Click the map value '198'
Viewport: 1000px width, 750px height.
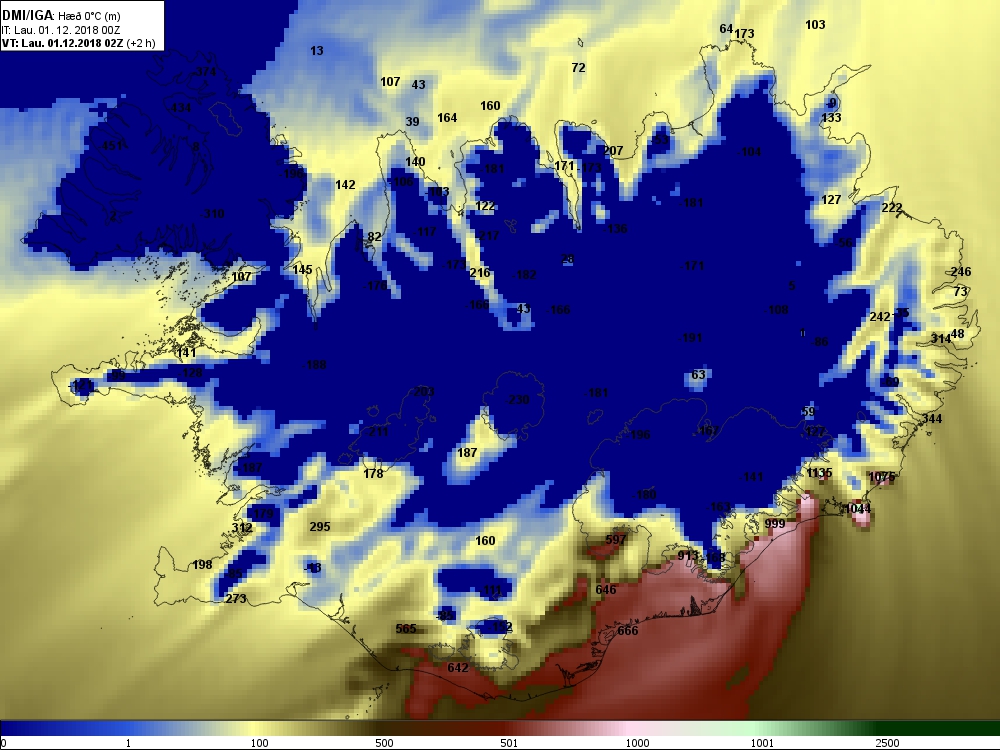pos(202,565)
